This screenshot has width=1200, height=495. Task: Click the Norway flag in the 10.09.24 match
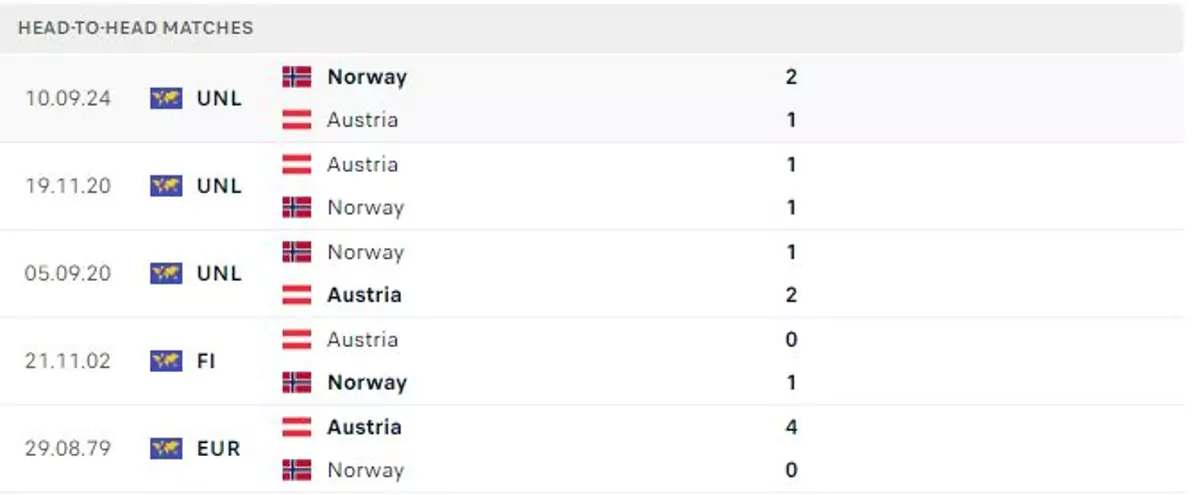(297, 77)
